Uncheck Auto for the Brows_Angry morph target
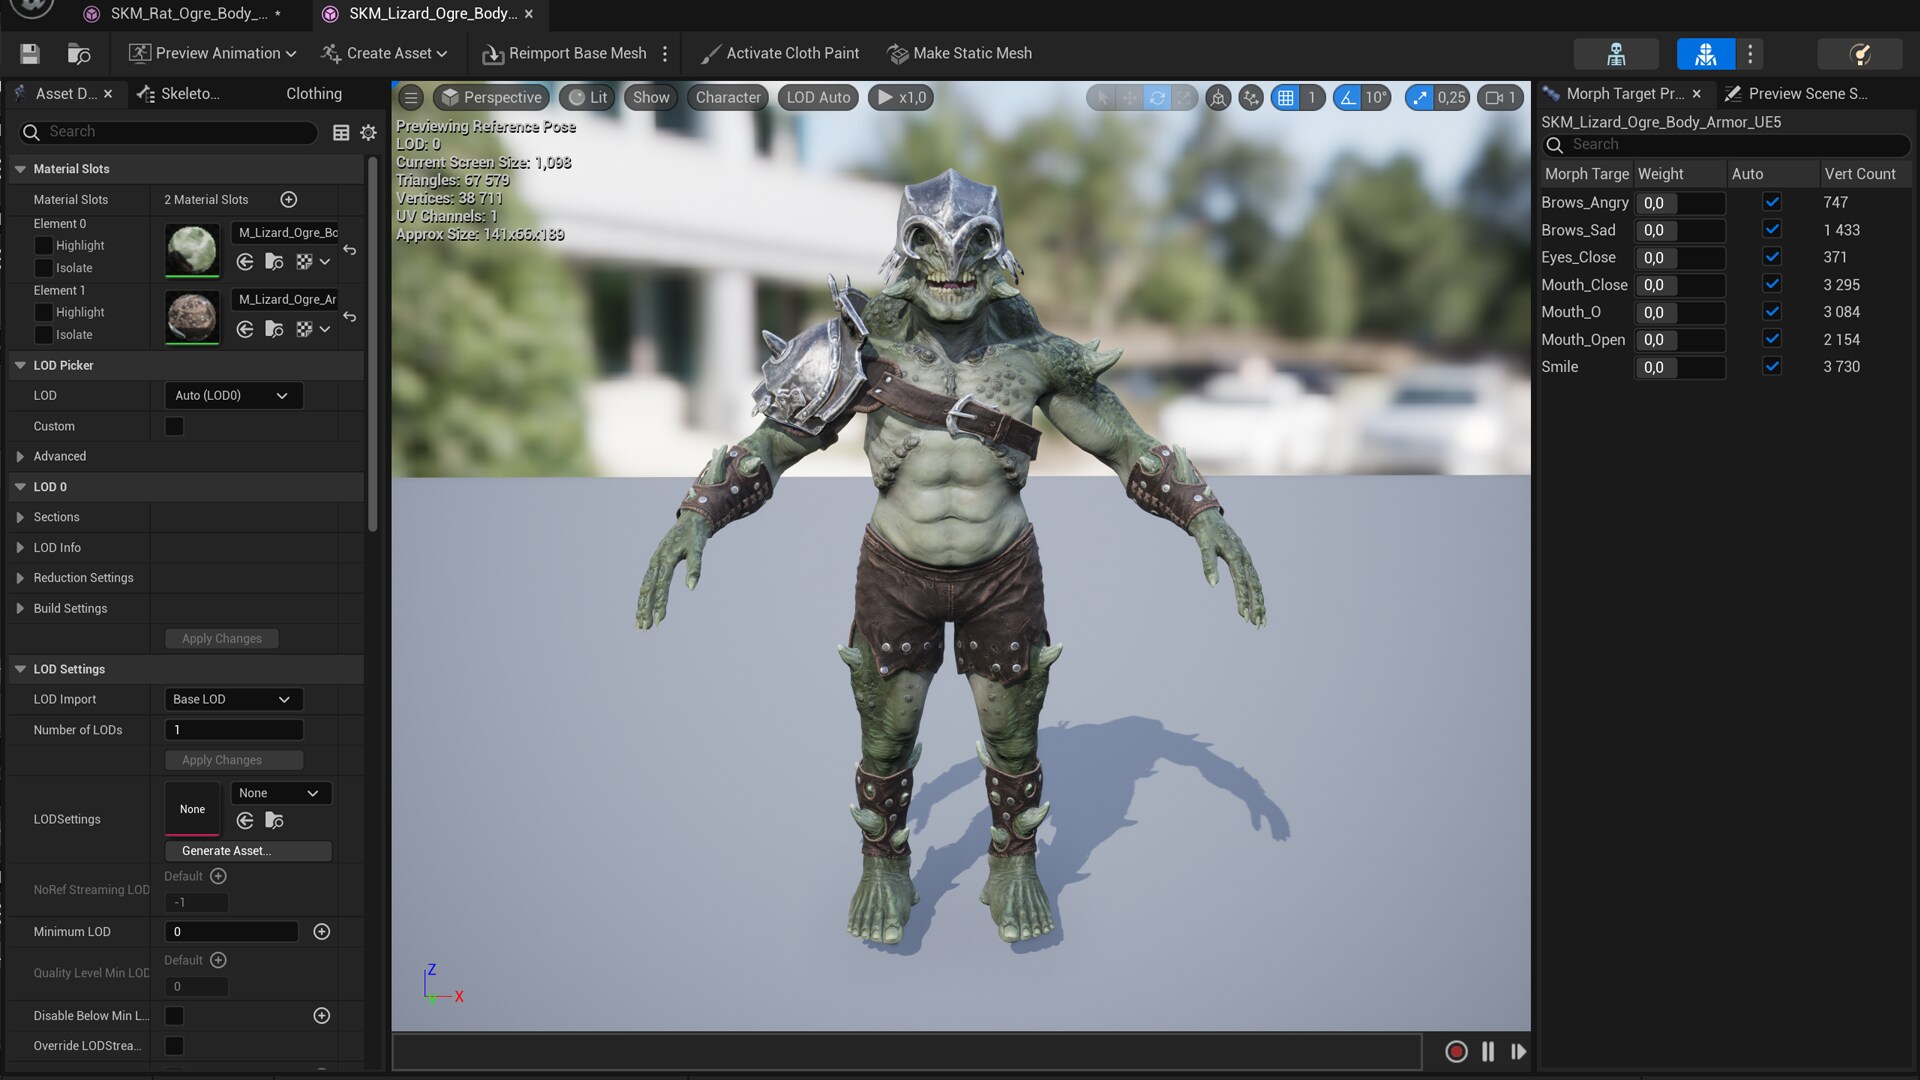This screenshot has width=1920, height=1080. [1772, 202]
